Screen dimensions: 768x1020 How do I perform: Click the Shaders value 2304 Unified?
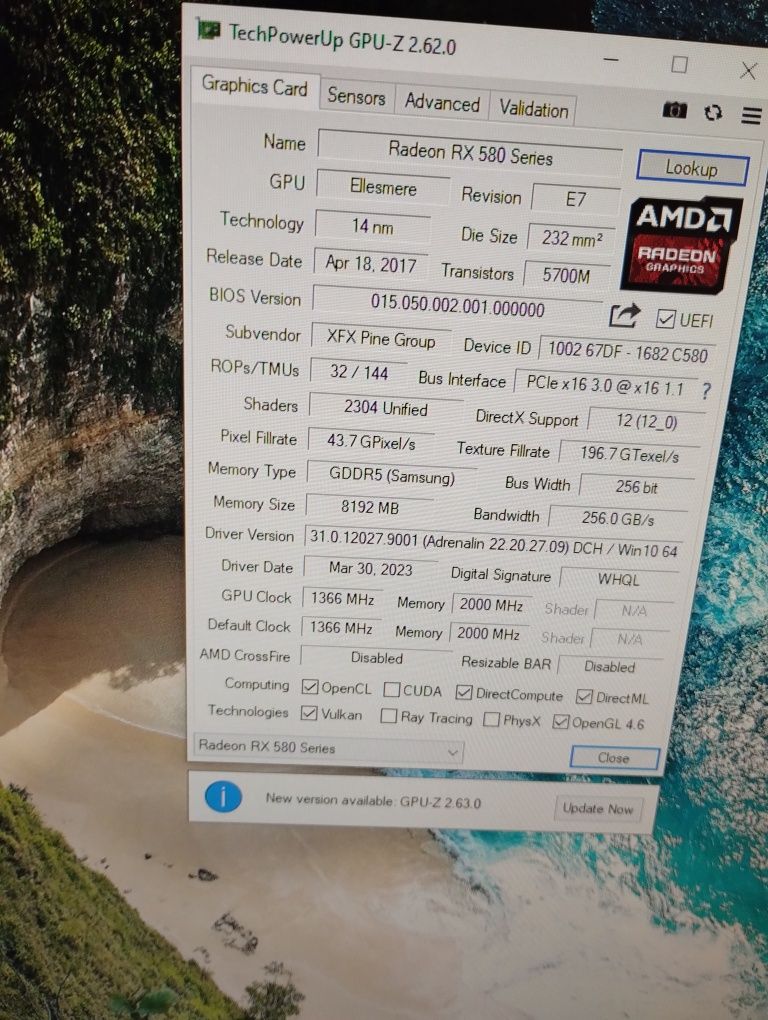(386, 408)
